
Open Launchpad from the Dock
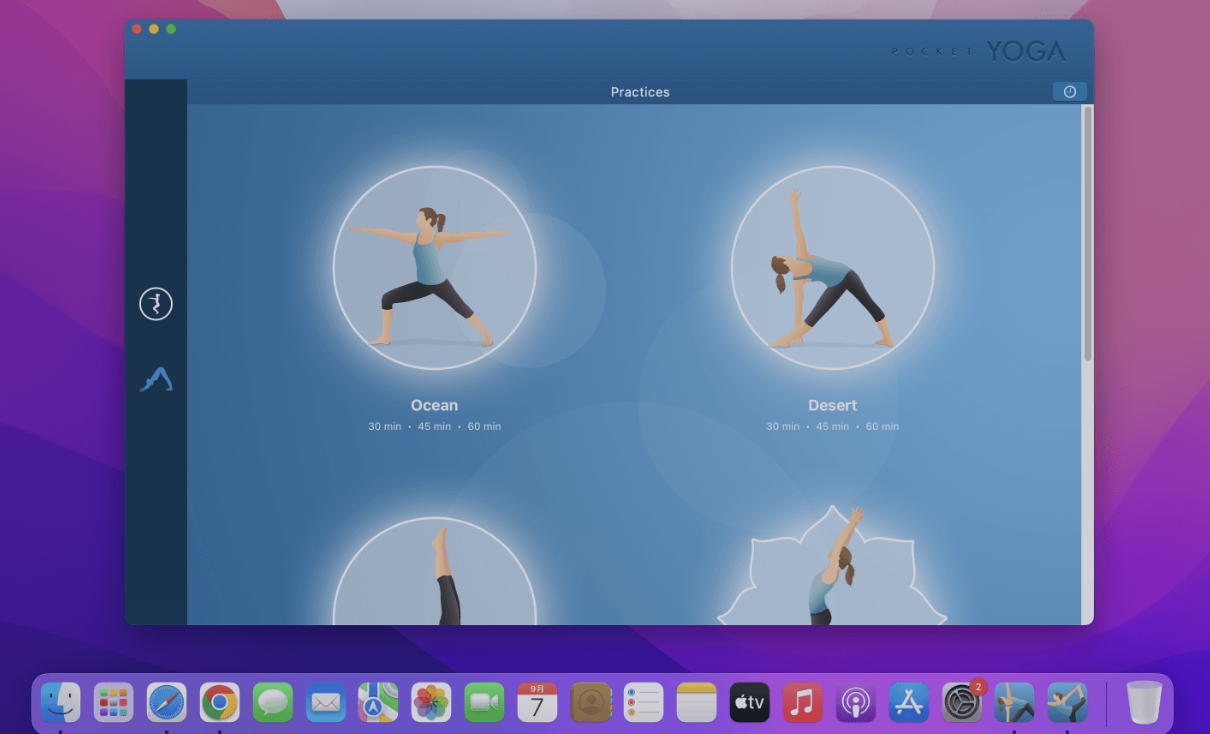(x=113, y=701)
